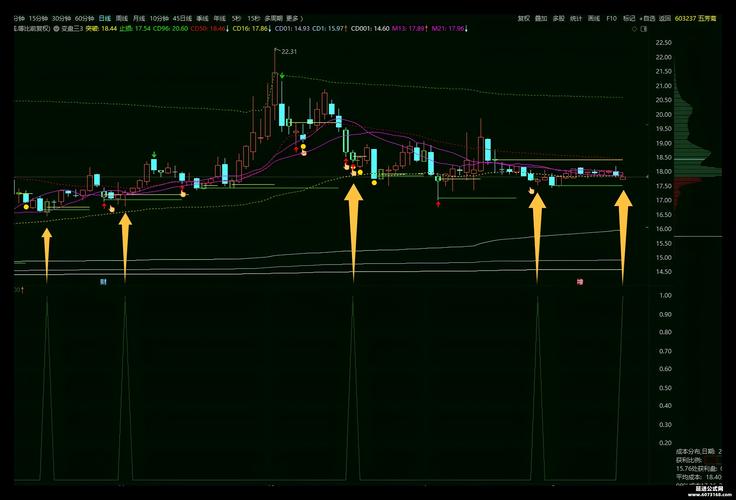Click the 突破: 18.44 indicator value

(x=101, y=29)
